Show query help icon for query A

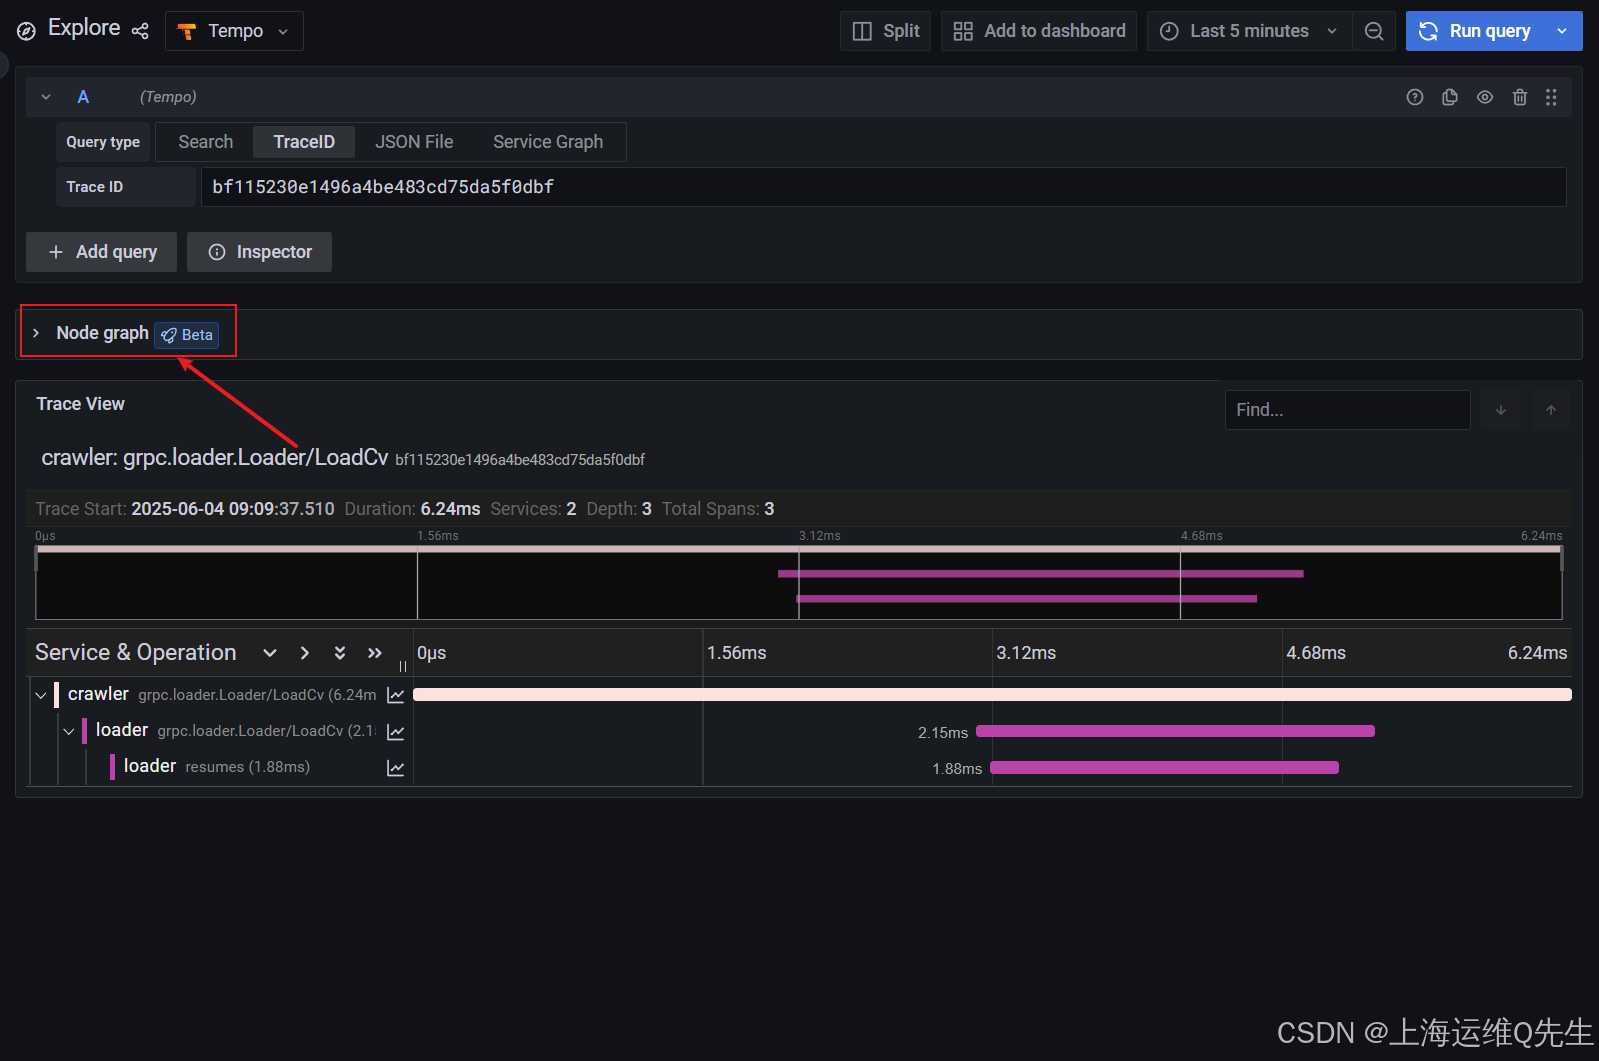(x=1415, y=97)
